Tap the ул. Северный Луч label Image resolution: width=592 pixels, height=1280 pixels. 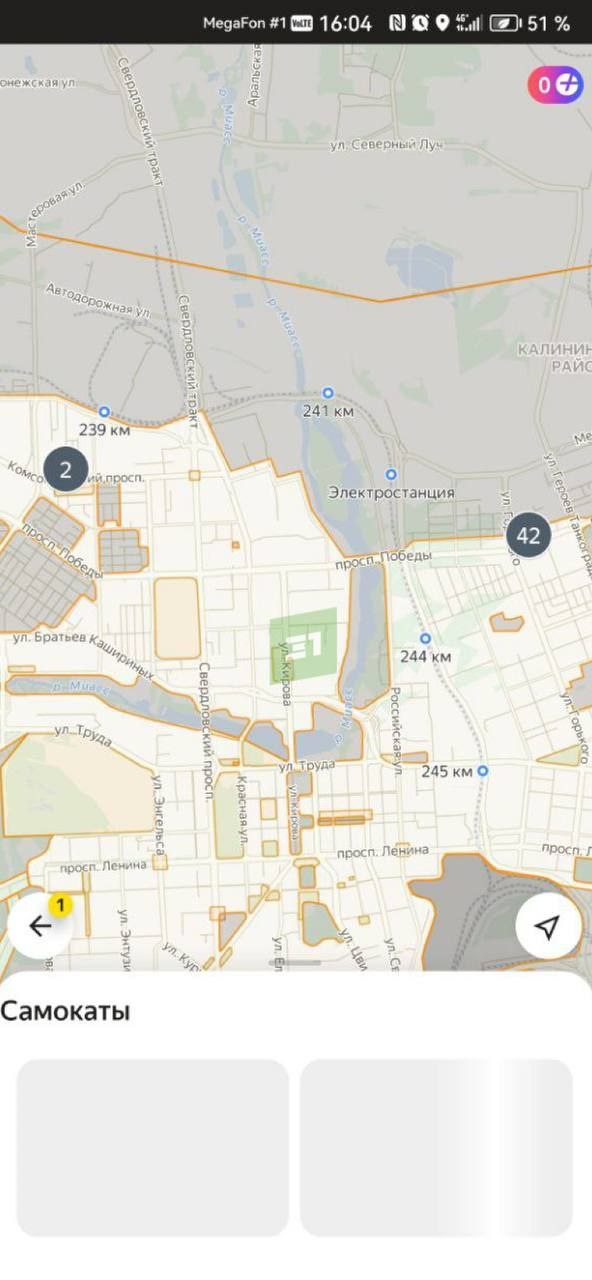(386, 146)
